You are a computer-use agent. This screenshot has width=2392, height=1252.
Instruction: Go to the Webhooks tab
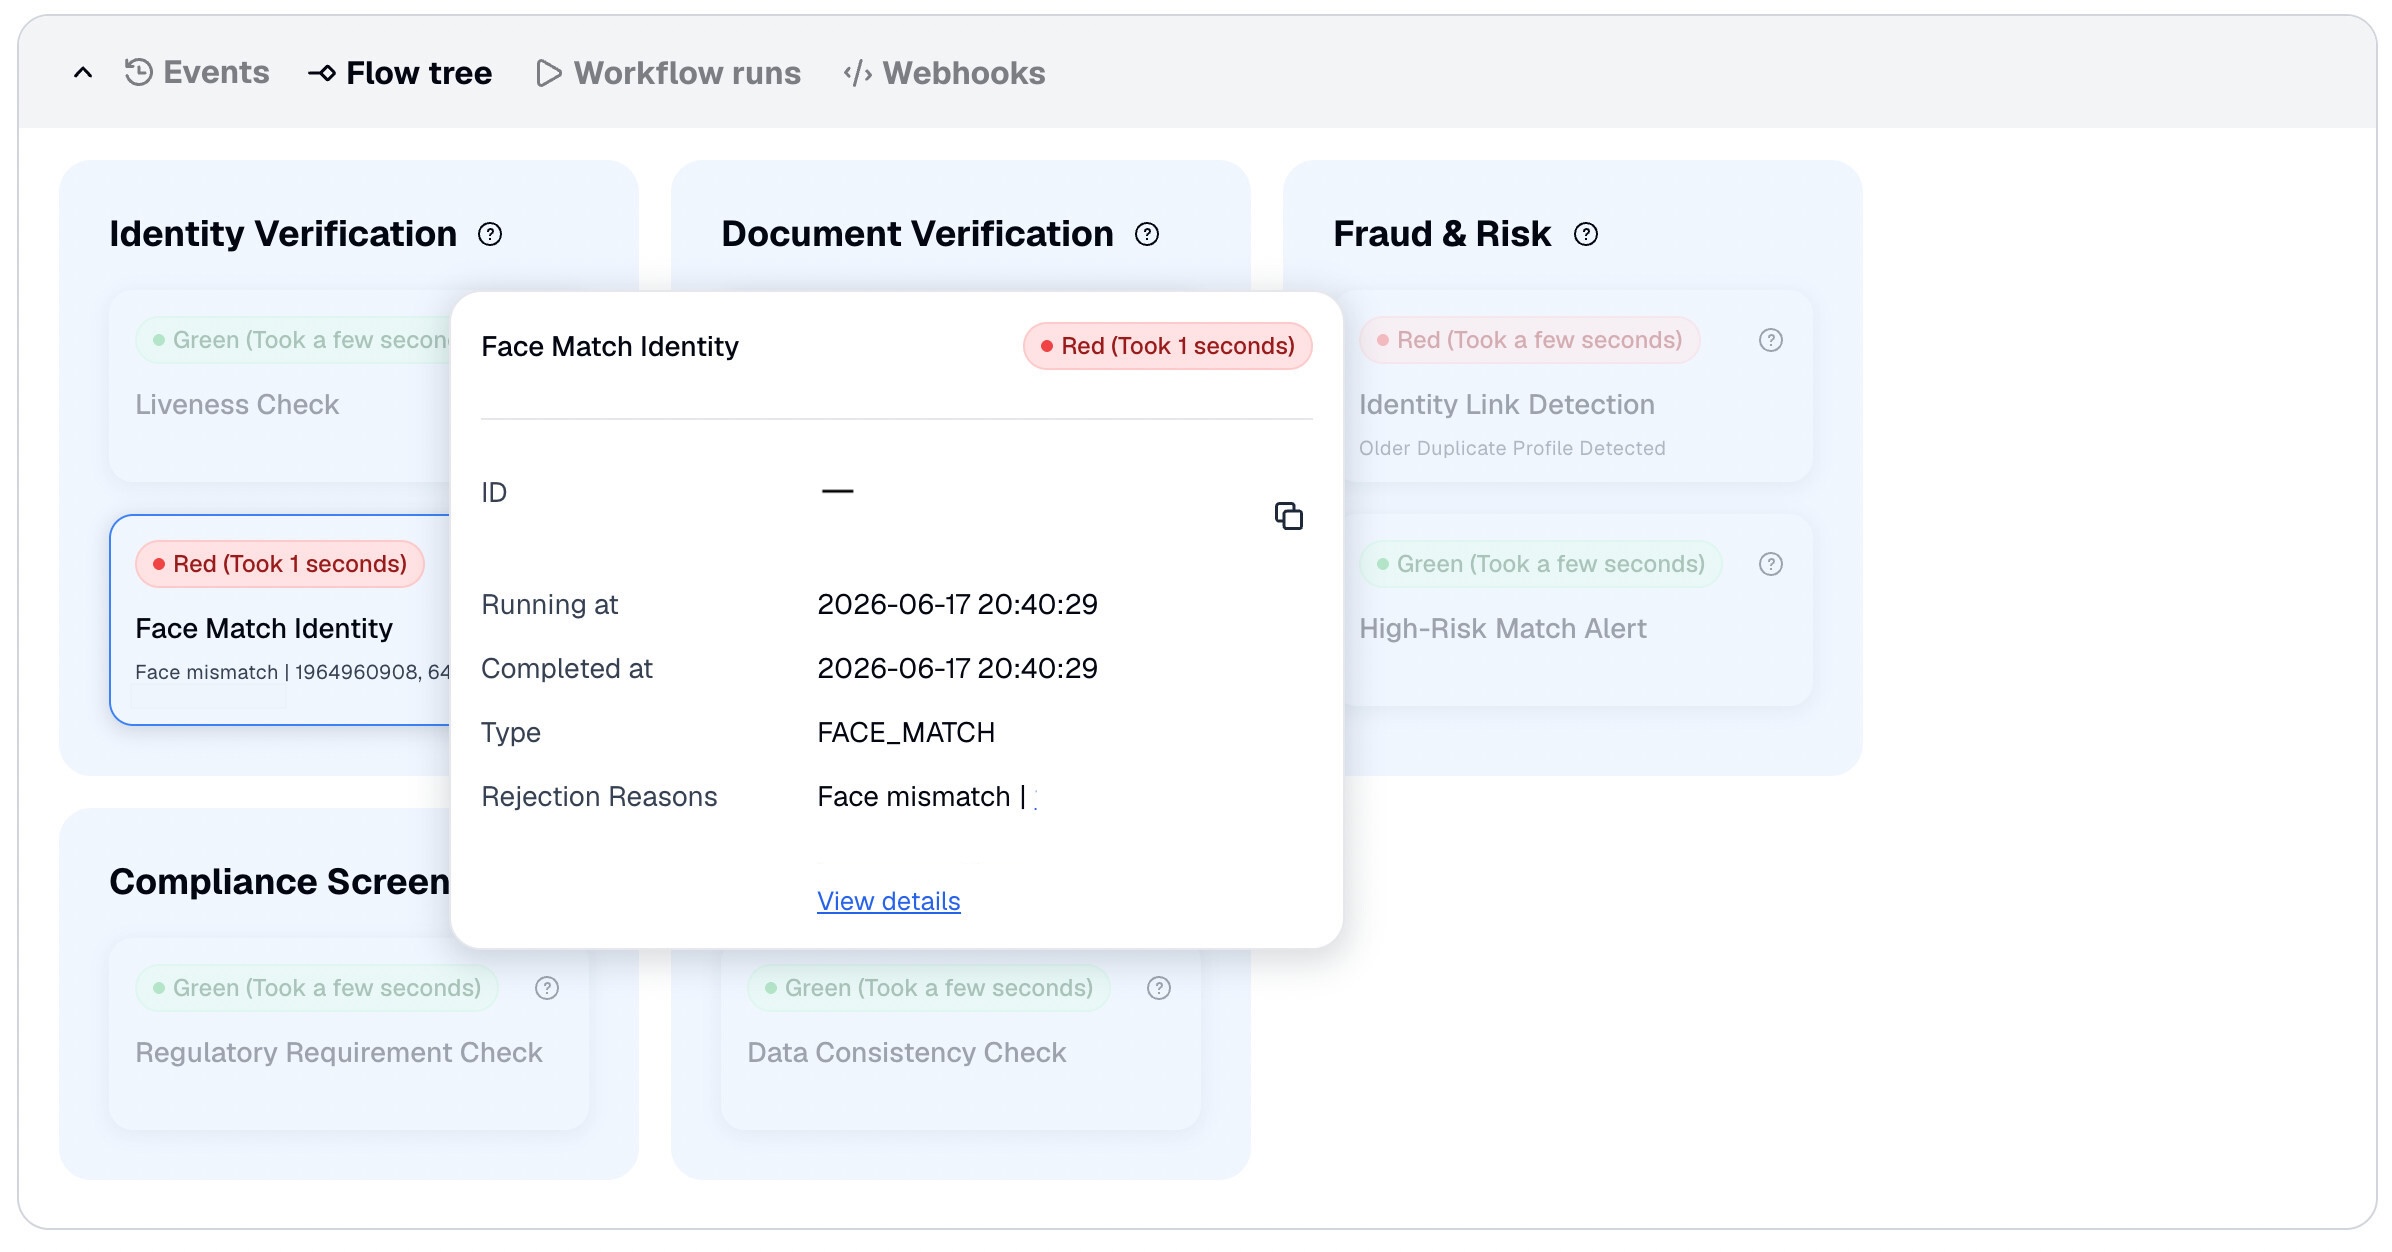click(944, 72)
